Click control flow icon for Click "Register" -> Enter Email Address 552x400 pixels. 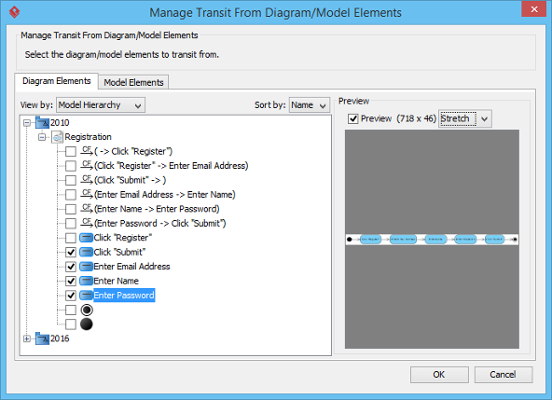[x=86, y=165]
